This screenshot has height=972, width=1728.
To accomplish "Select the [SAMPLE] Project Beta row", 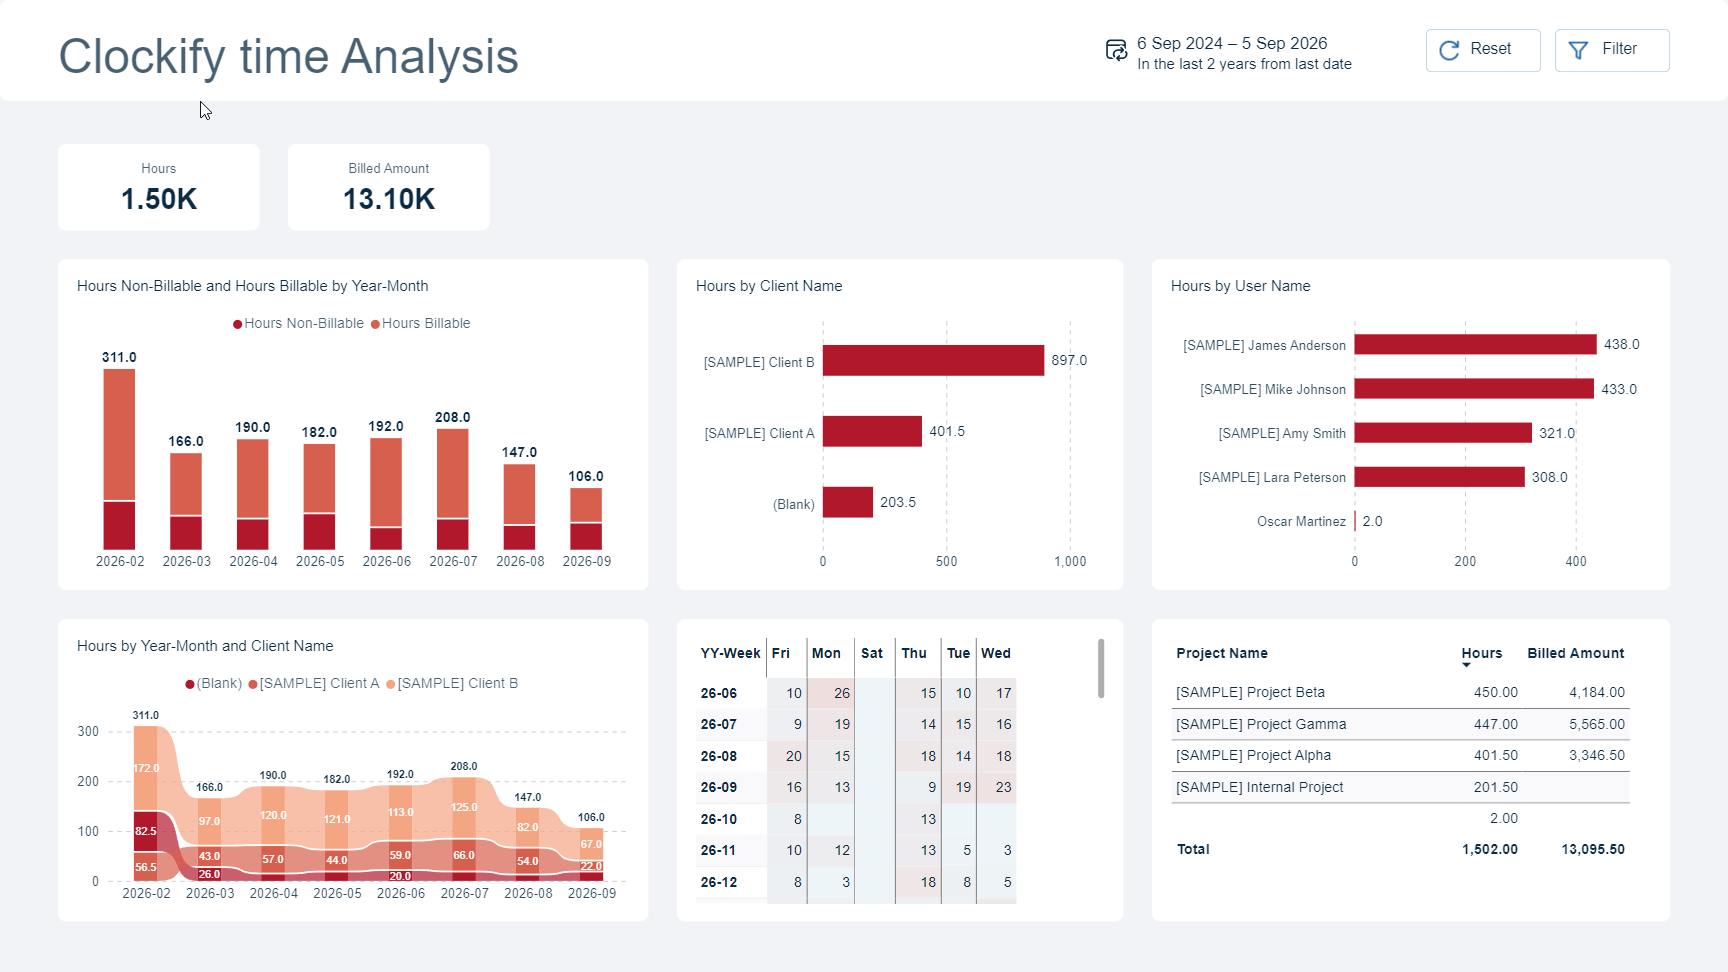I will pos(1400,692).
